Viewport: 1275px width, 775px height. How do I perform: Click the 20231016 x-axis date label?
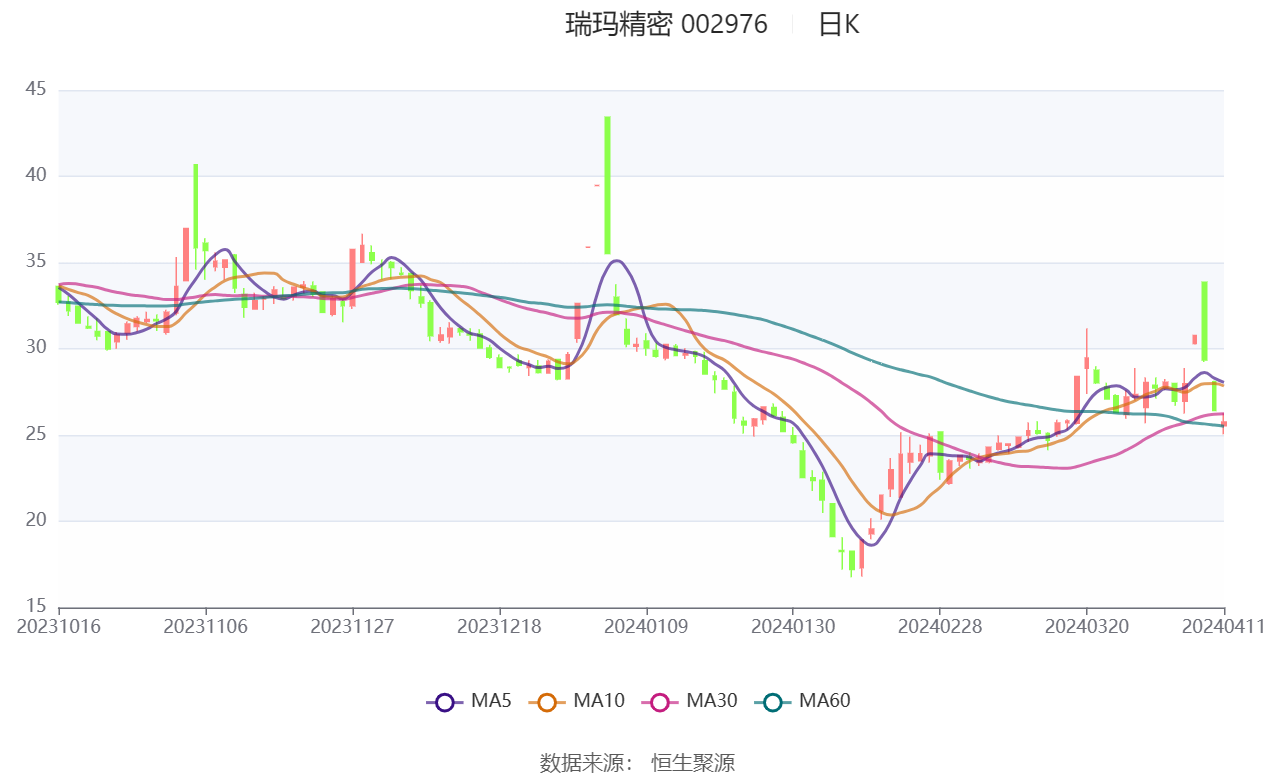[x=60, y=626]
